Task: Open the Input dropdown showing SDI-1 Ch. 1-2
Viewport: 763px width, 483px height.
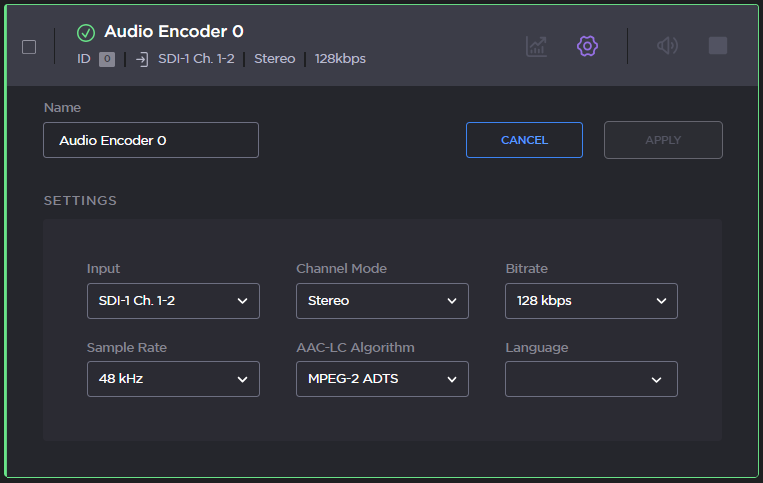Action: tap(173, 300)
